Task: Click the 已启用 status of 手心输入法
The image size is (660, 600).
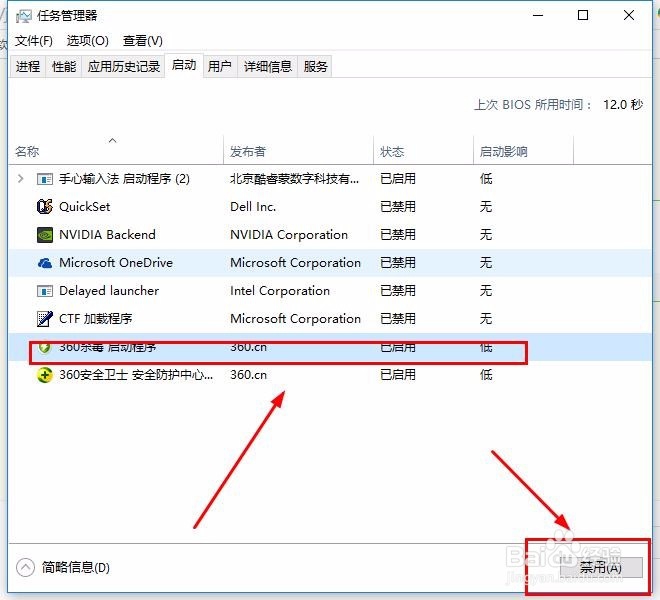Action: (x=398, y=179)
